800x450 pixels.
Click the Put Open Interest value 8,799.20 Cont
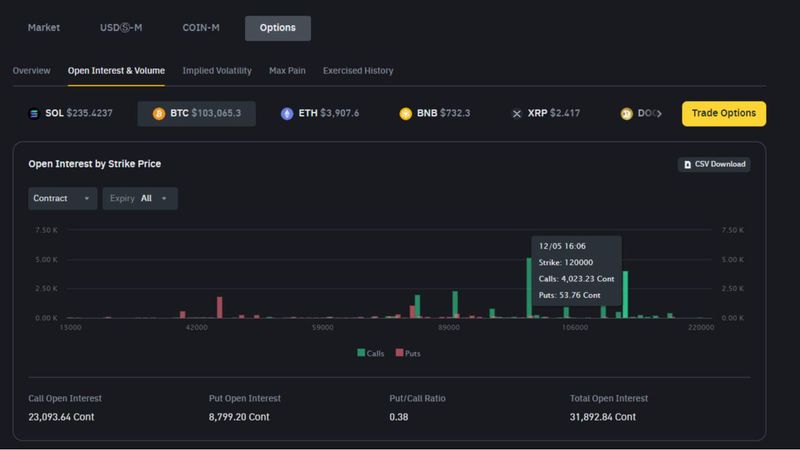tap(239, 417)
